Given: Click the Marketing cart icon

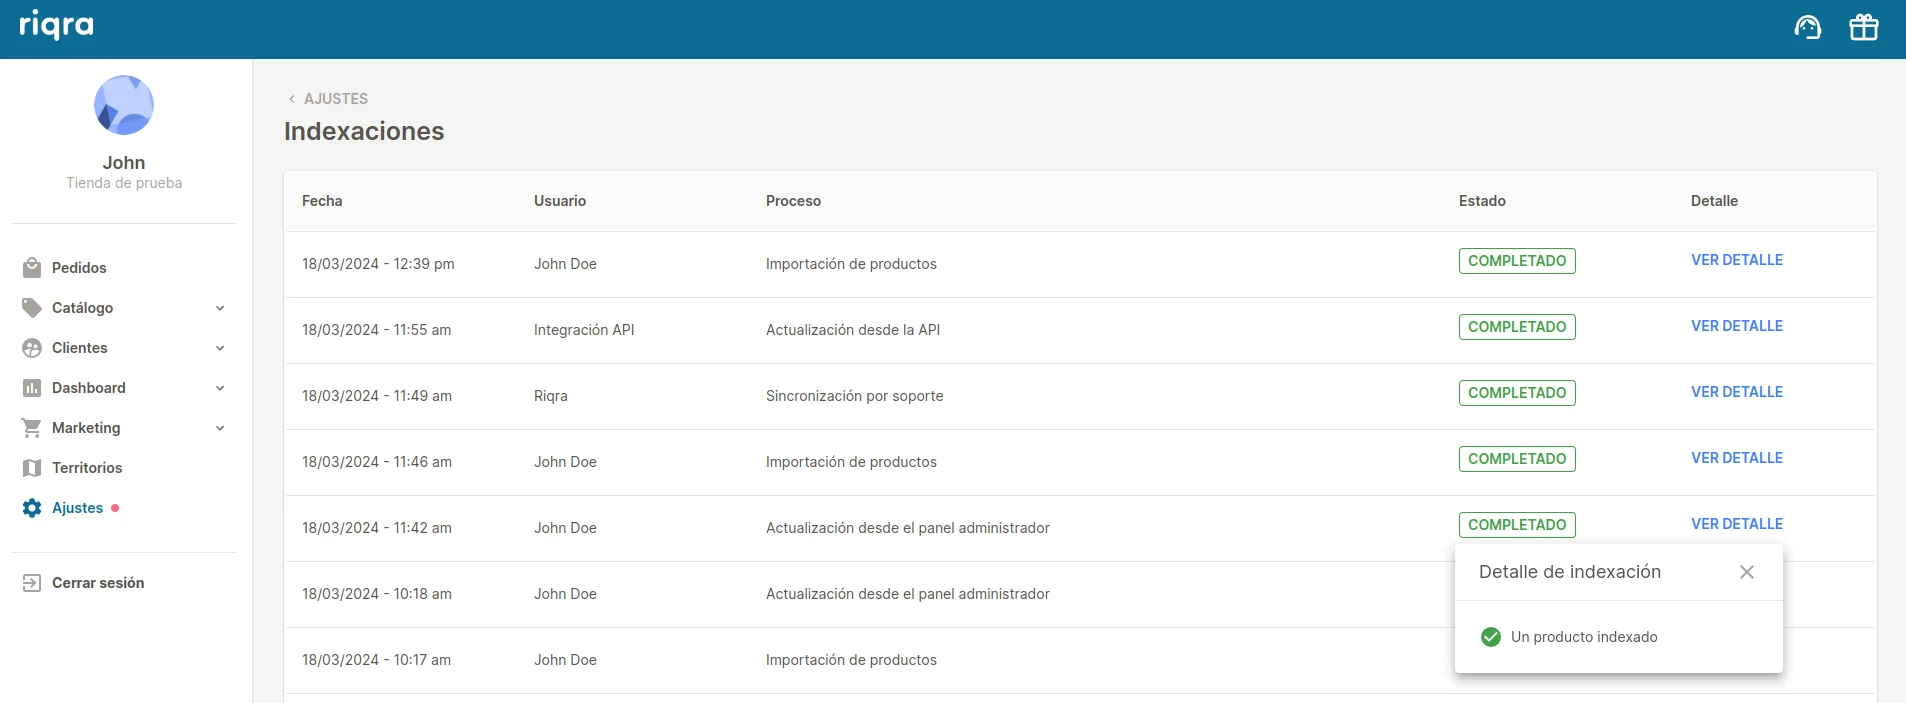Looking at the screenshot, I should [x=32, y=428].
